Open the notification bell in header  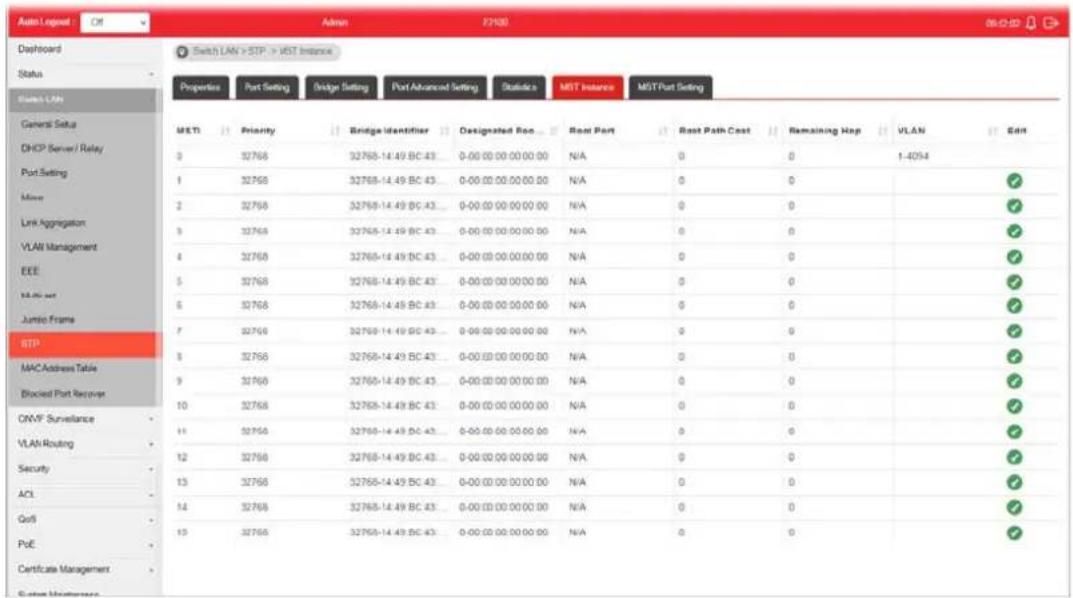point(1031,23)
